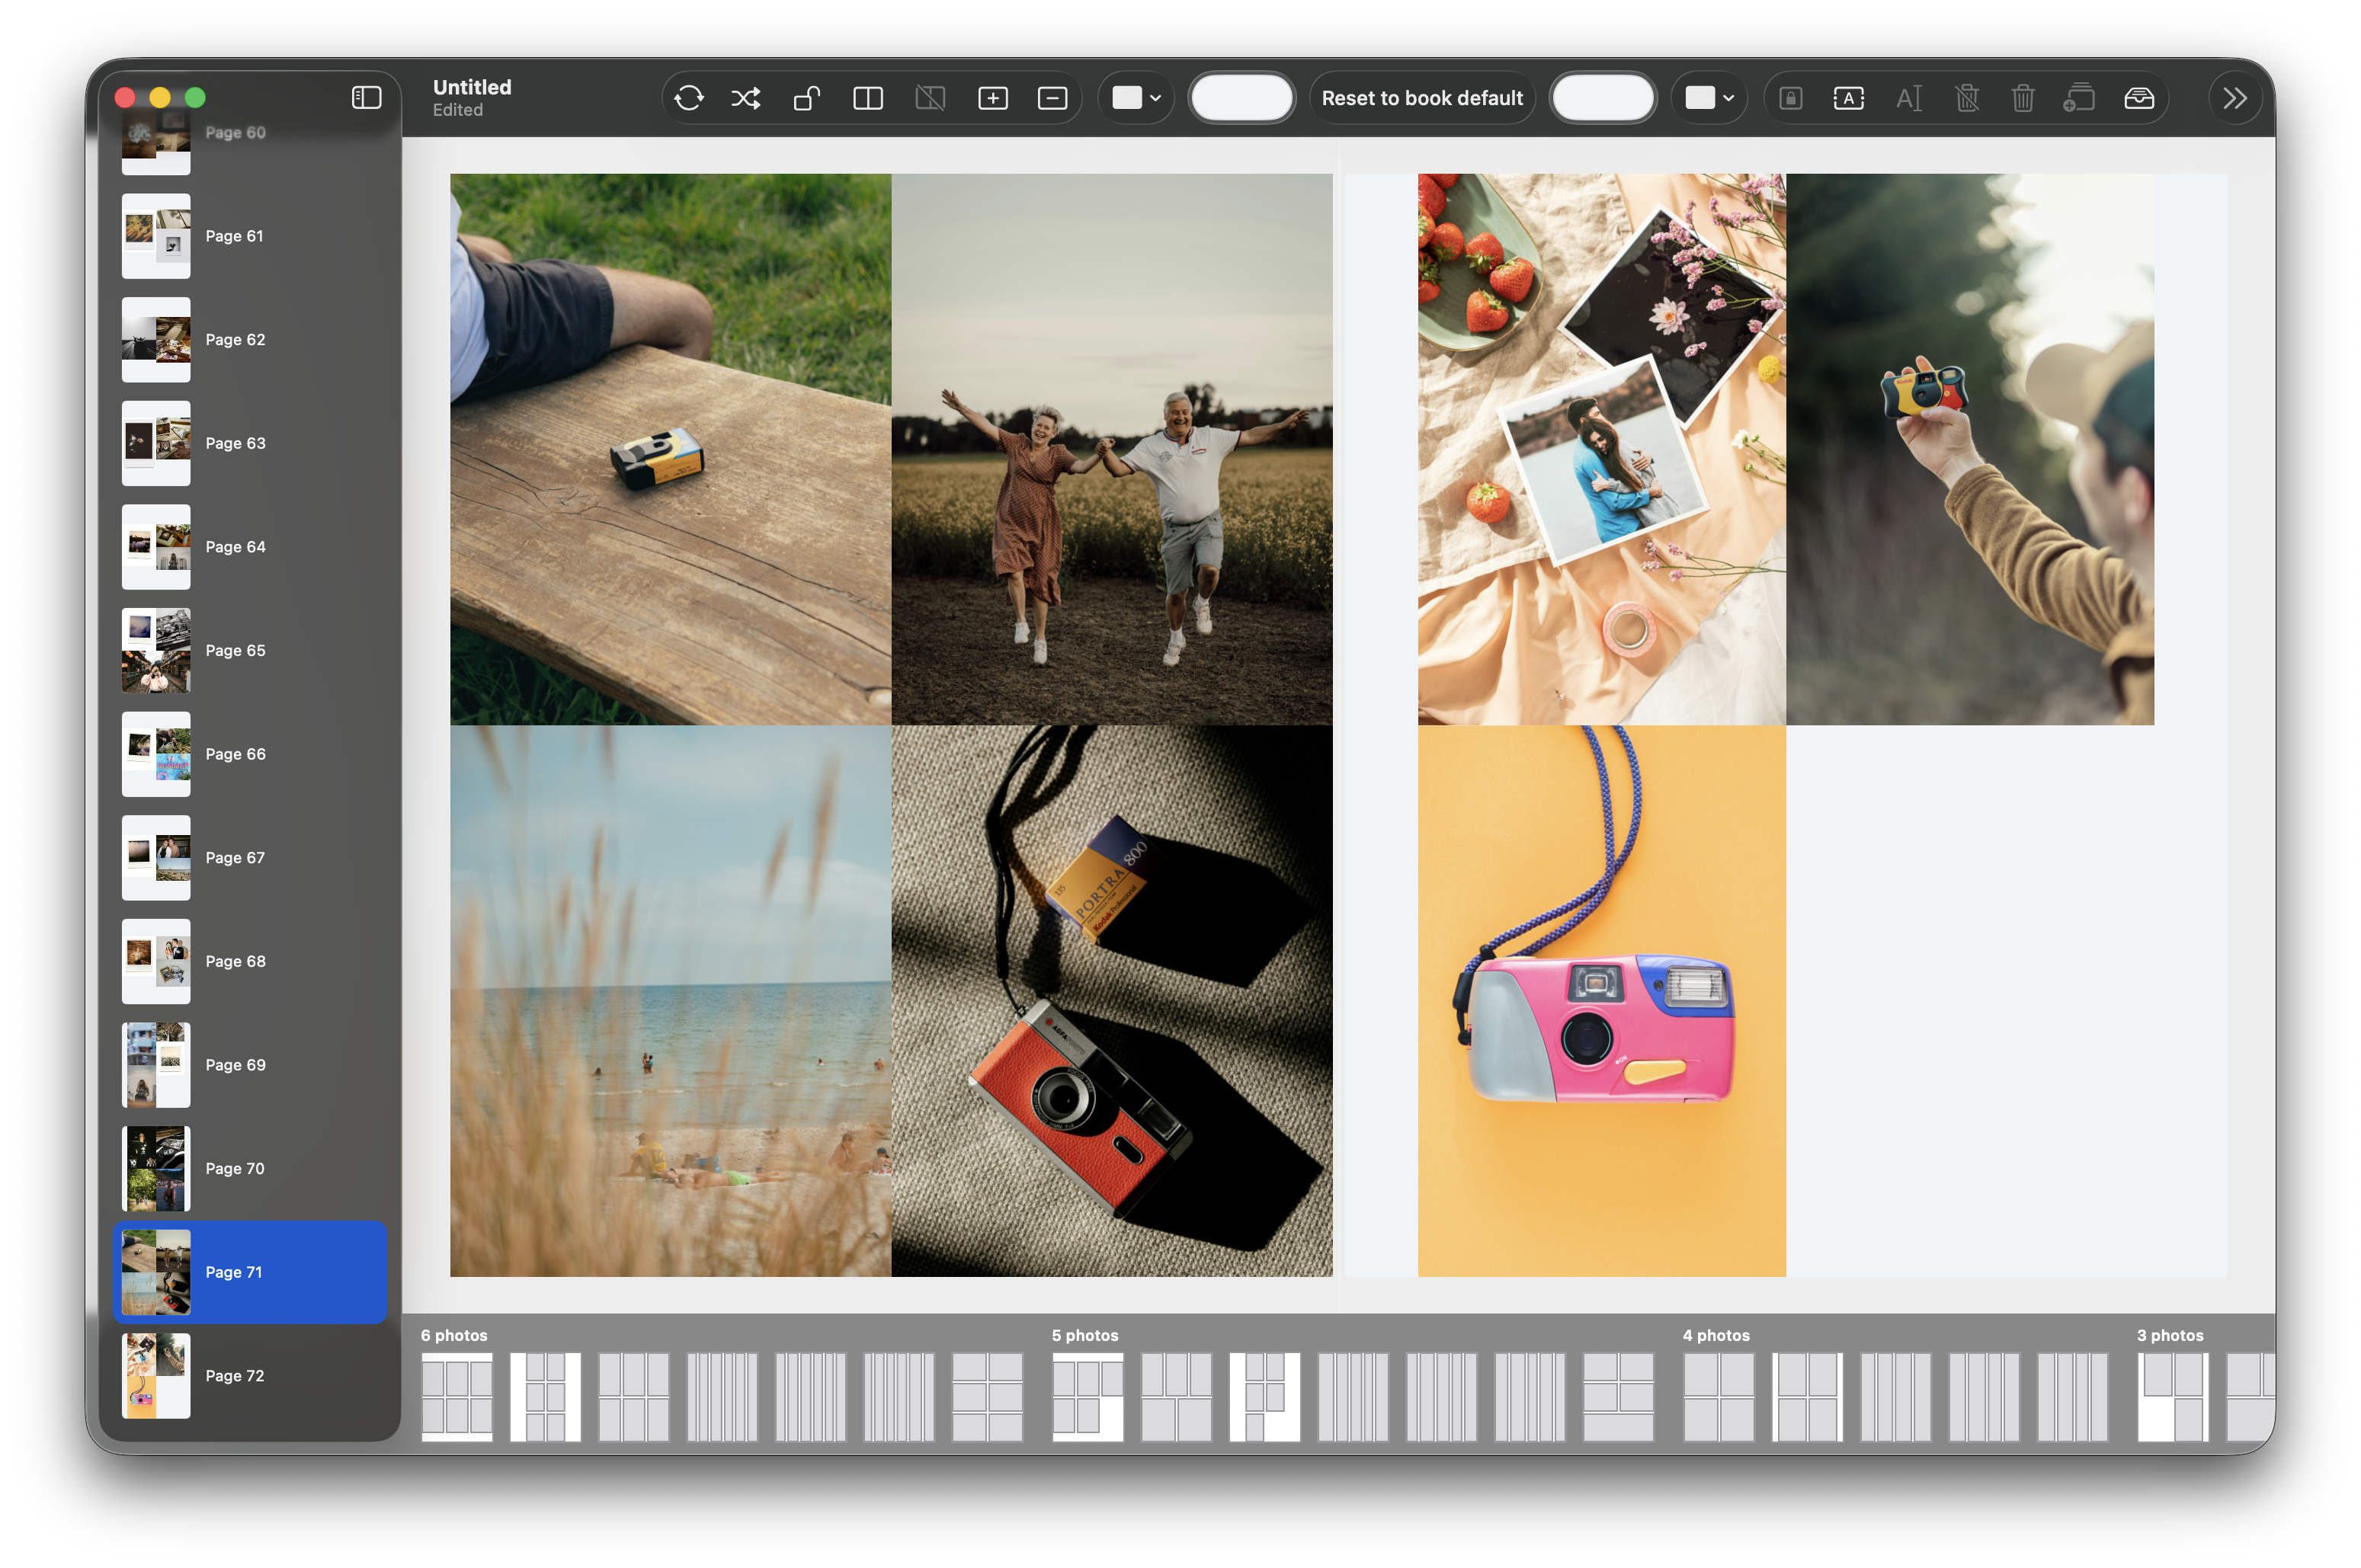Image resolution: width=2361 pixels, height=1568 pixels.
Task: Click the 3 photos section label
Action: pyautogui.click(x=2170, y=1335)
